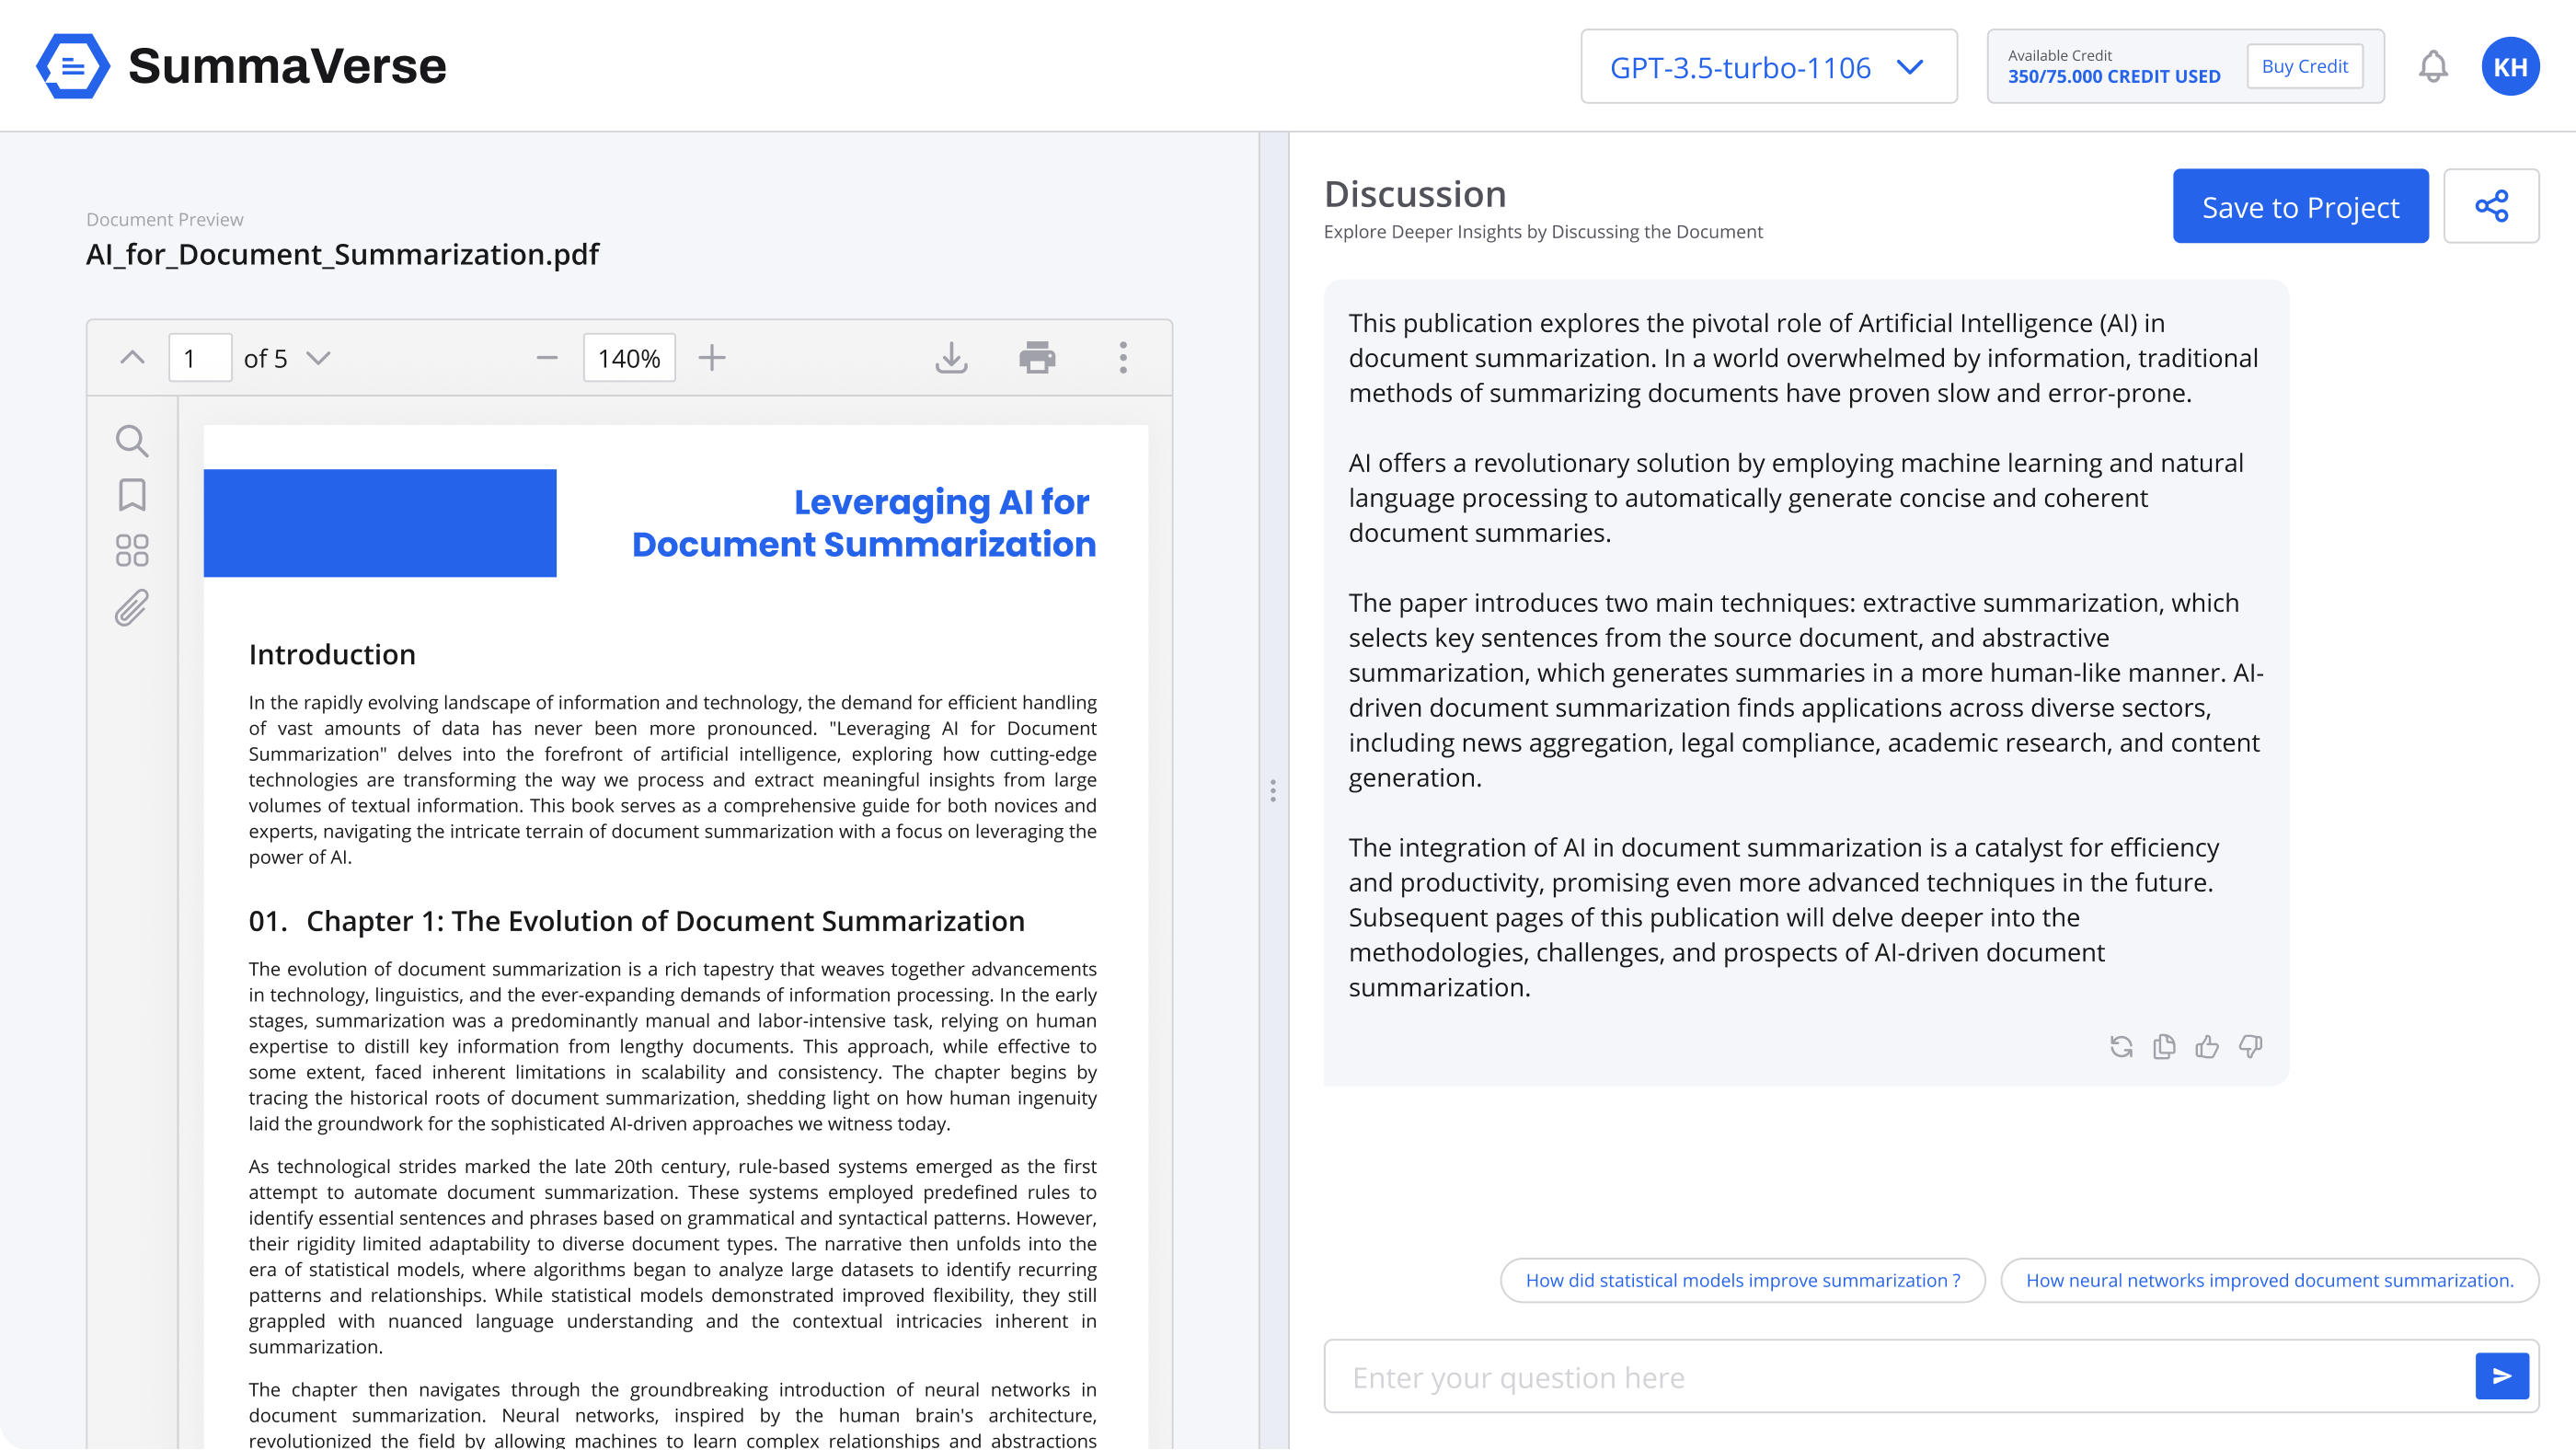
Task: Open the GPT-3.5-turbo-1106 model dropdown
Action: 1768,67
